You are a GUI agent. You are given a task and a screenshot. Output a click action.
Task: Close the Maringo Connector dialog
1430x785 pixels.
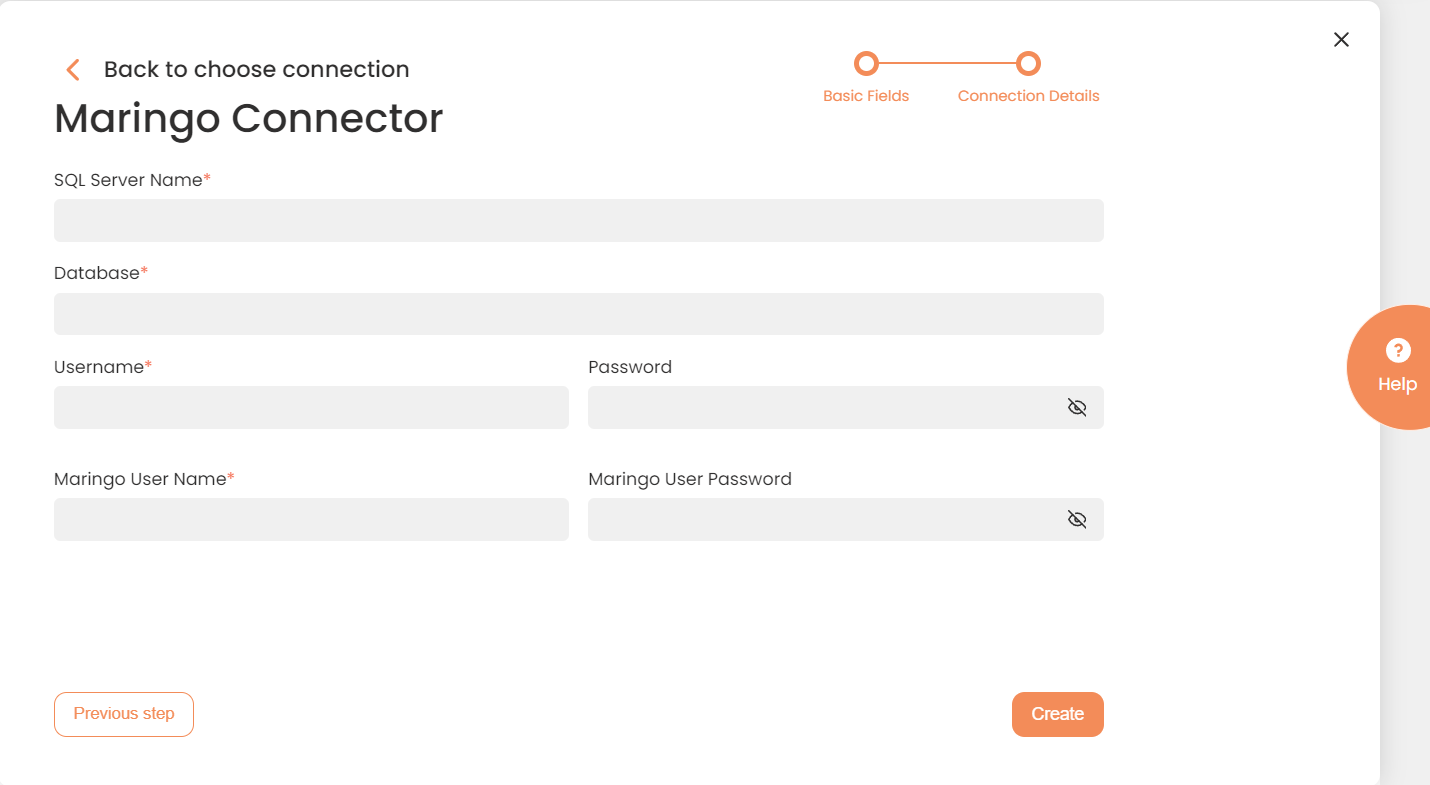1341,39
